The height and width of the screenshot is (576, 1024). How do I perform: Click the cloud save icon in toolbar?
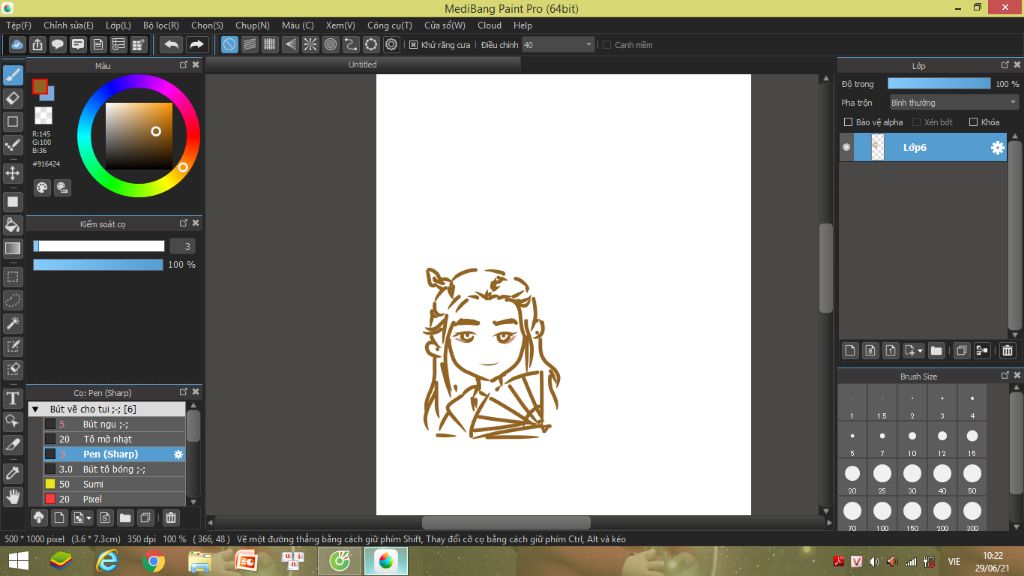click(17, 44)
